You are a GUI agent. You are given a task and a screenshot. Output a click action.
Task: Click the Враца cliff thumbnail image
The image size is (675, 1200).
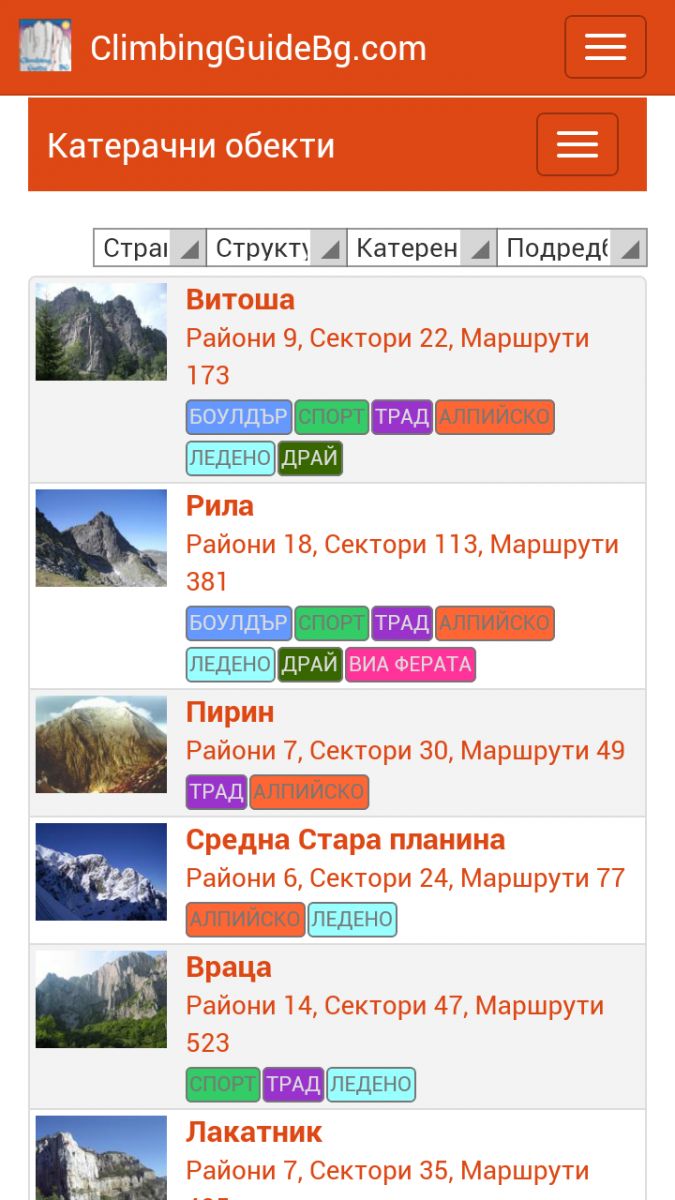pyautogui.click(x=101, y=999)
